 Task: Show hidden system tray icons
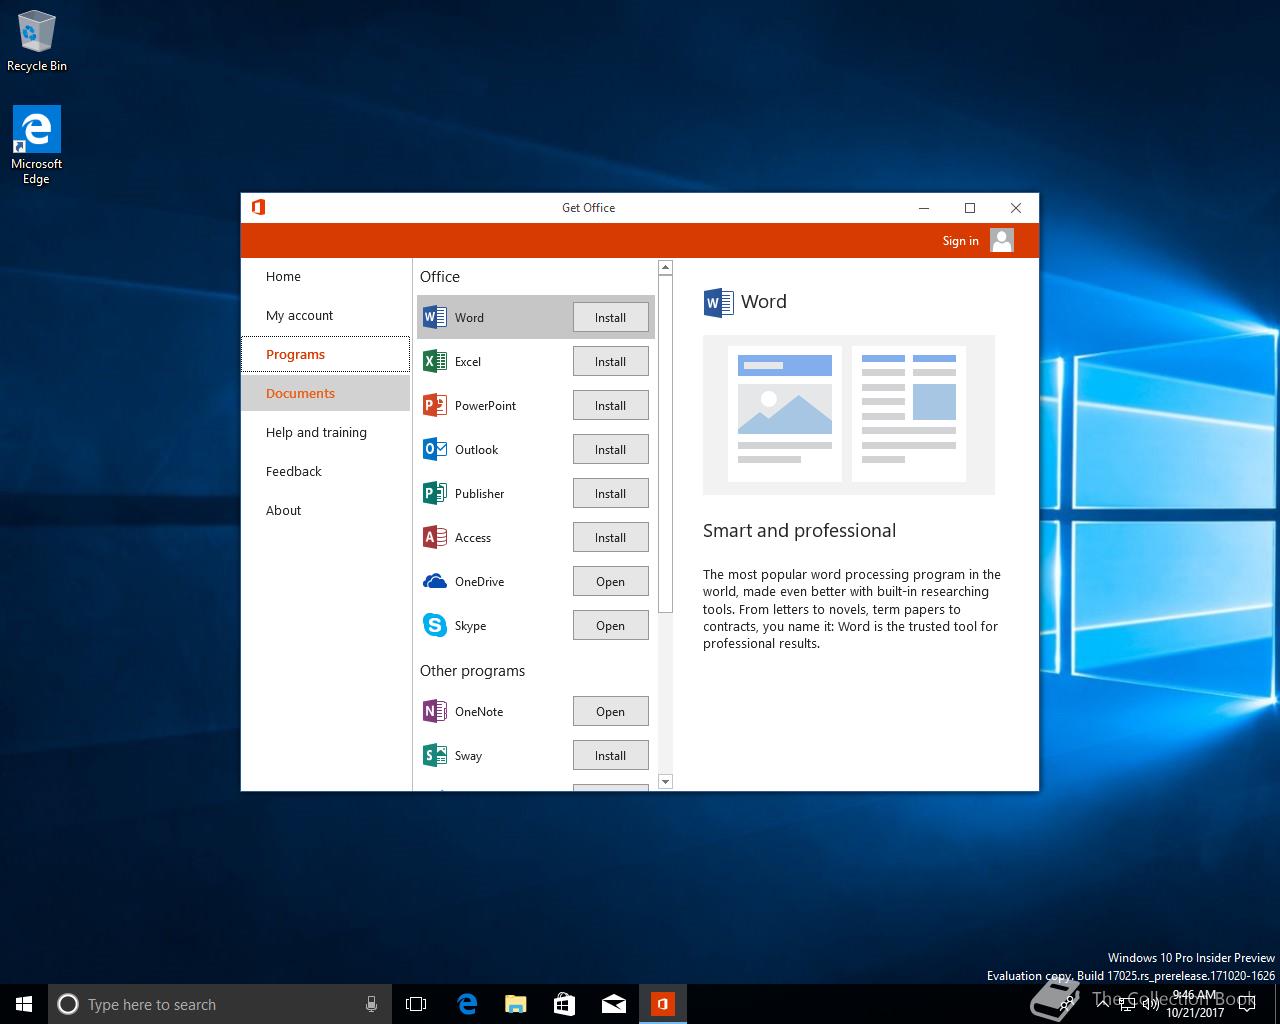click(1103, 1004)
